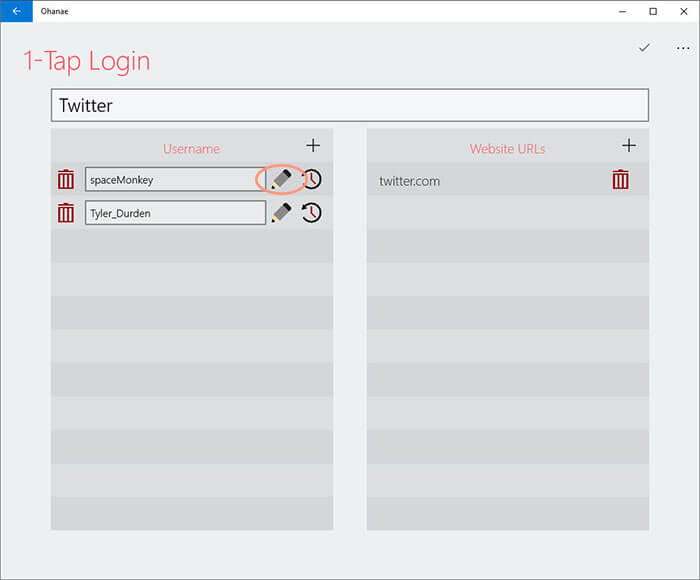
Task: Click pencil icon beside Tyler_Durden
Action: tap(282, 213)
